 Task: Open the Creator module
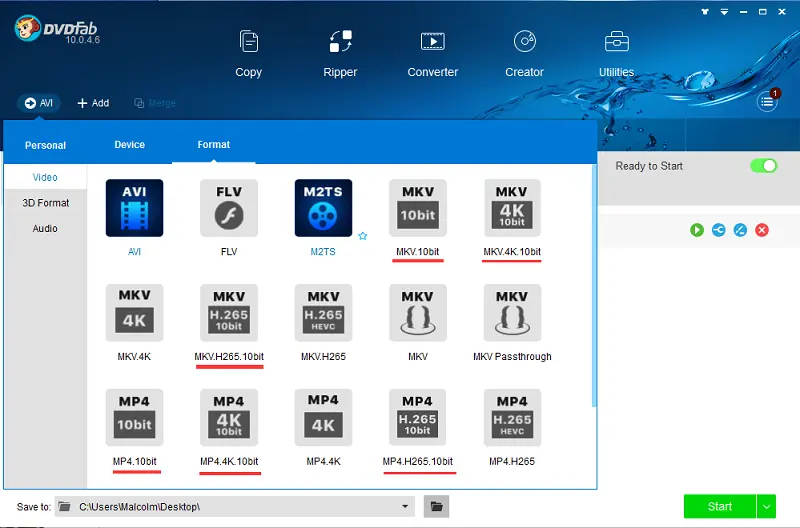pos(524,53)
